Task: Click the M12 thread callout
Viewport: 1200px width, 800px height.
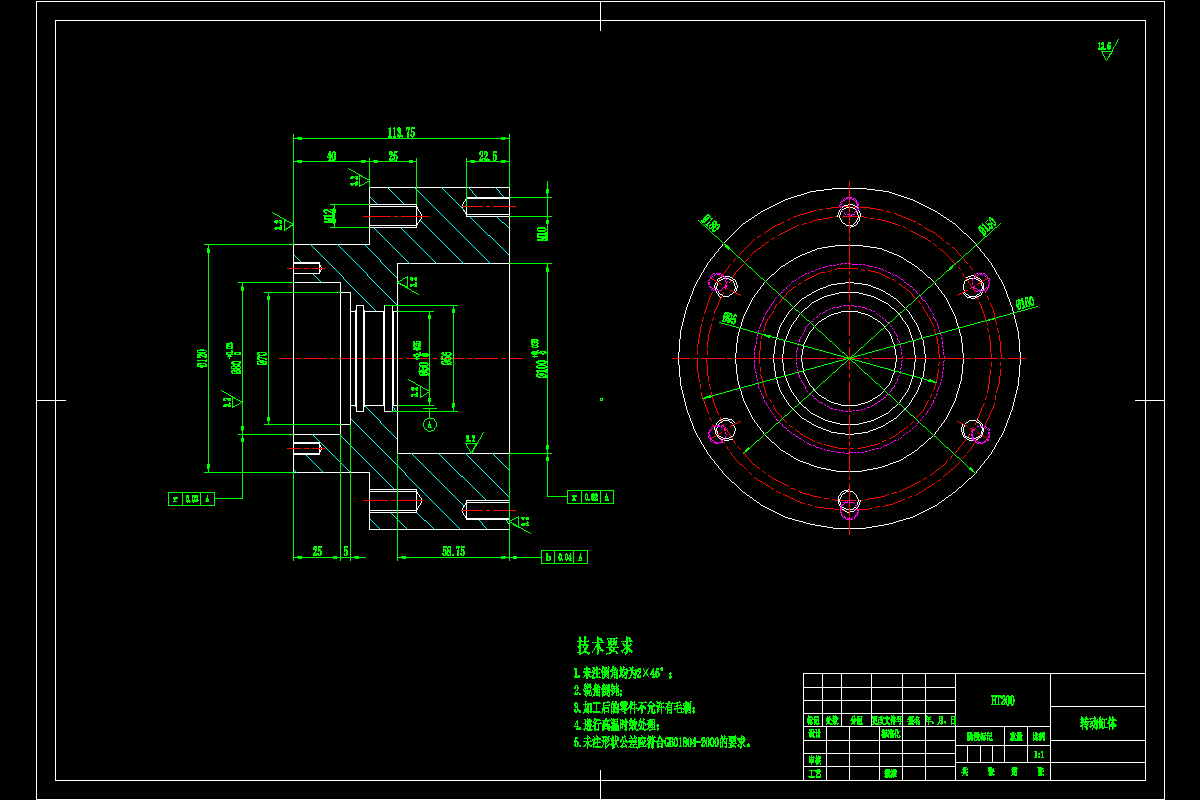Action: tap(328, 214)
